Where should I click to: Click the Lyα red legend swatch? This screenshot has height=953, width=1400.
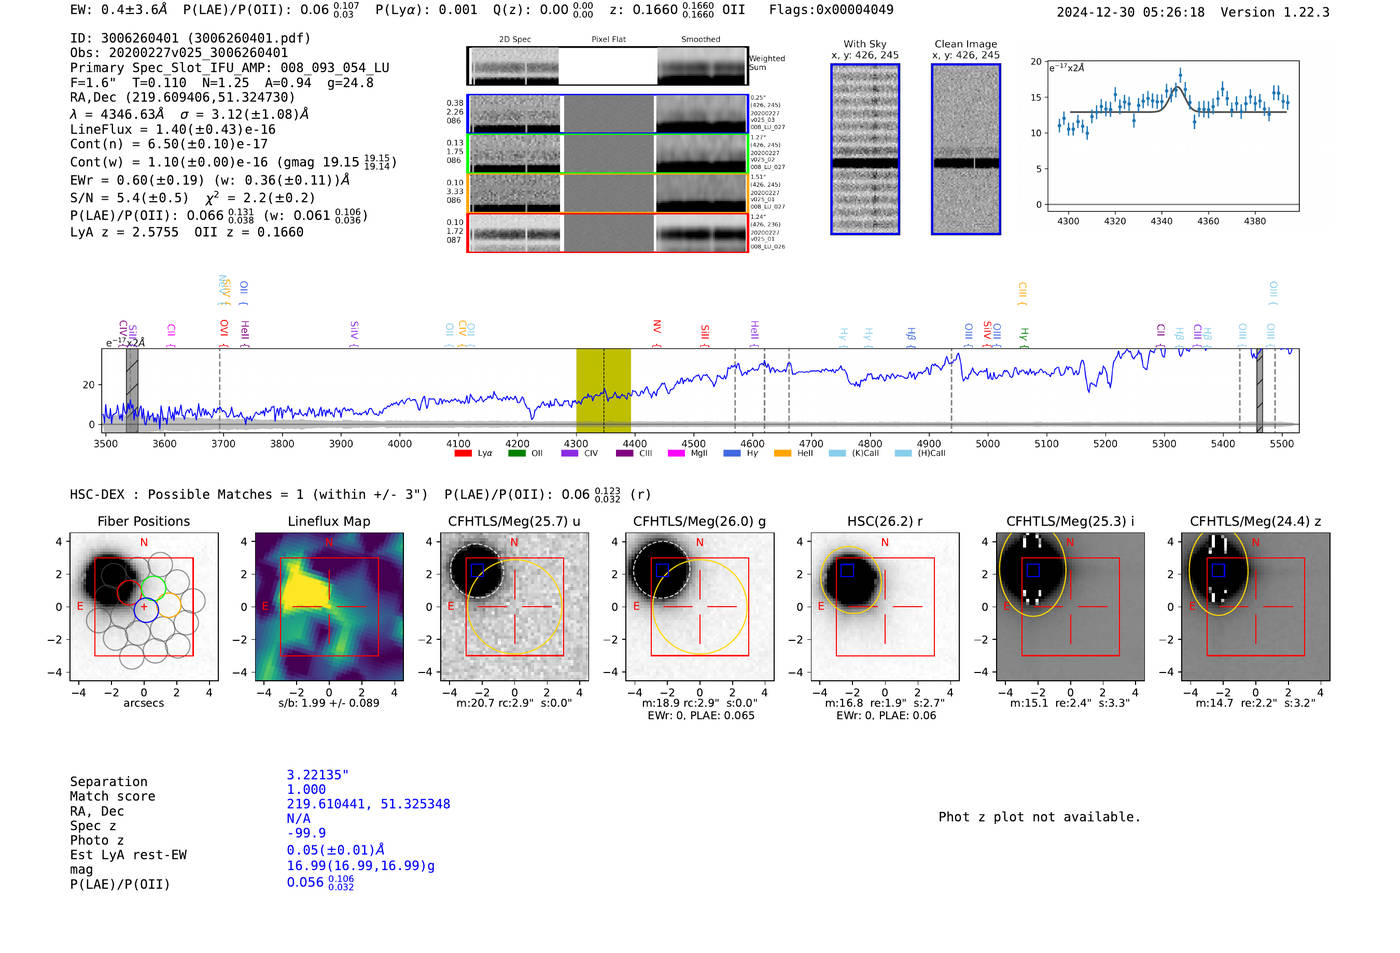[463, 453]
